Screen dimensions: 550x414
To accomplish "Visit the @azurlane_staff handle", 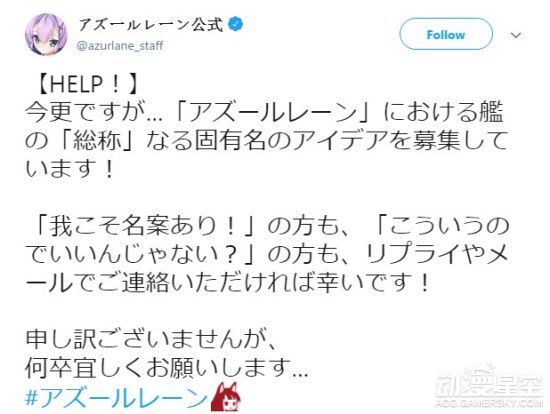I will [120, 46].
